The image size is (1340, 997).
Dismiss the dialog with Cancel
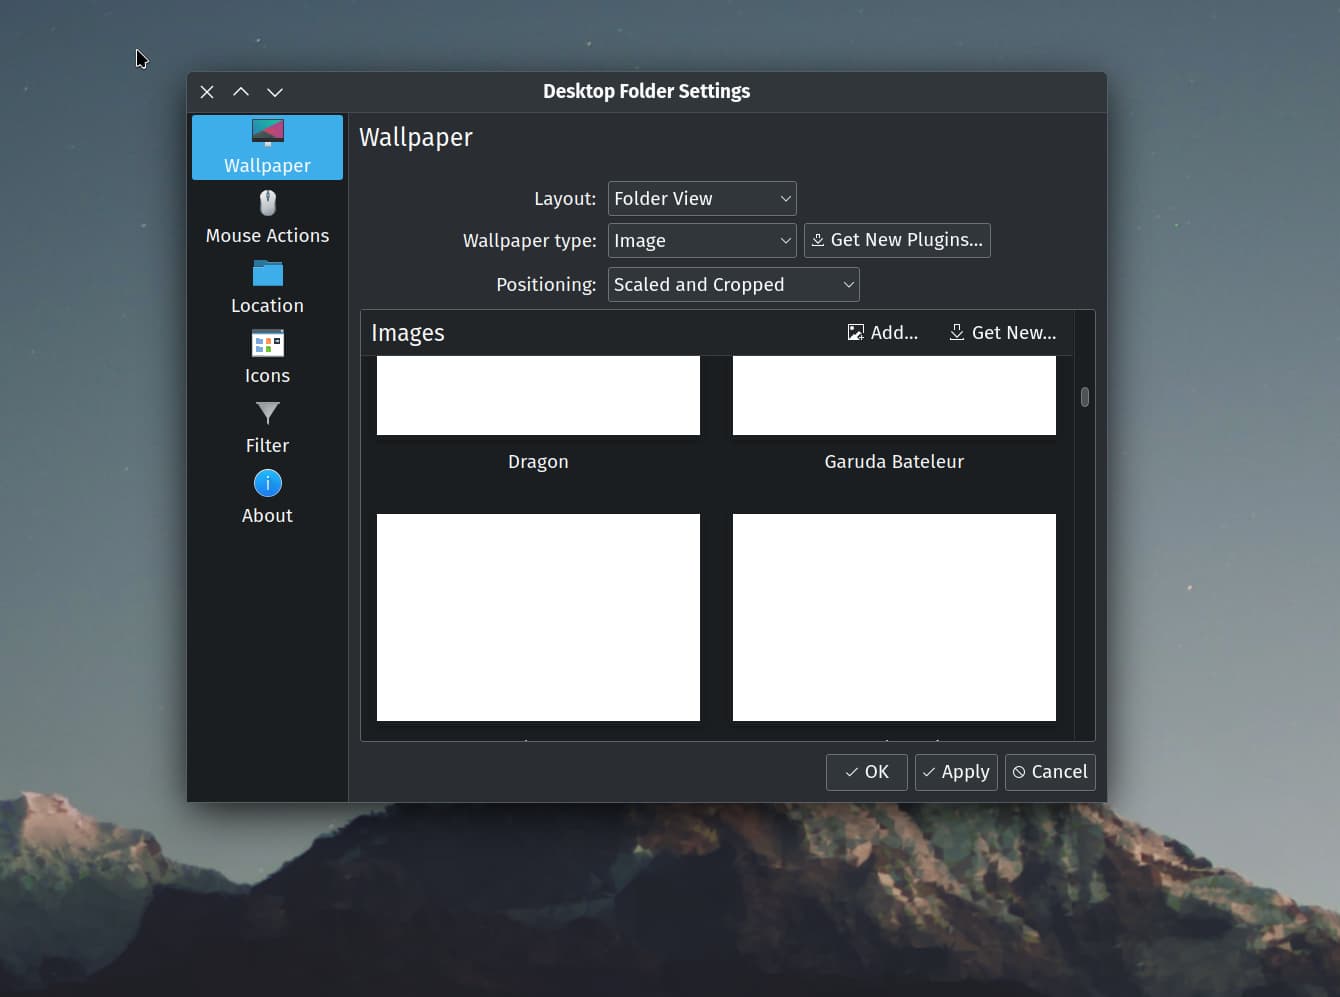[1049, 772]
